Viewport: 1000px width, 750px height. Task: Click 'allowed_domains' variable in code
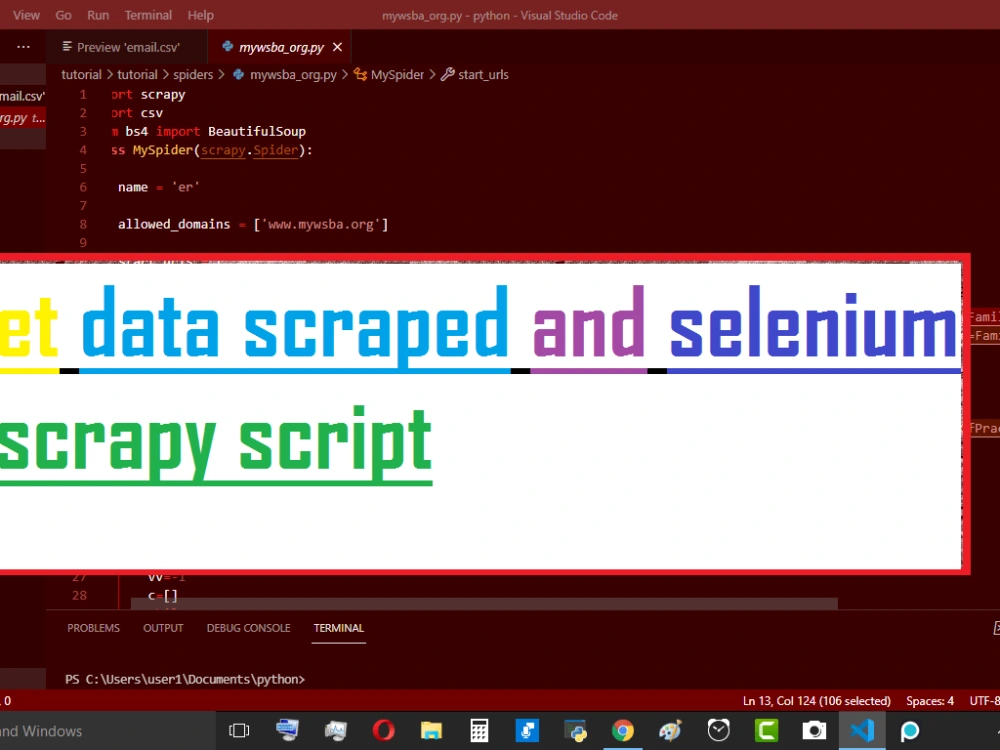click(x=173, y=224)
